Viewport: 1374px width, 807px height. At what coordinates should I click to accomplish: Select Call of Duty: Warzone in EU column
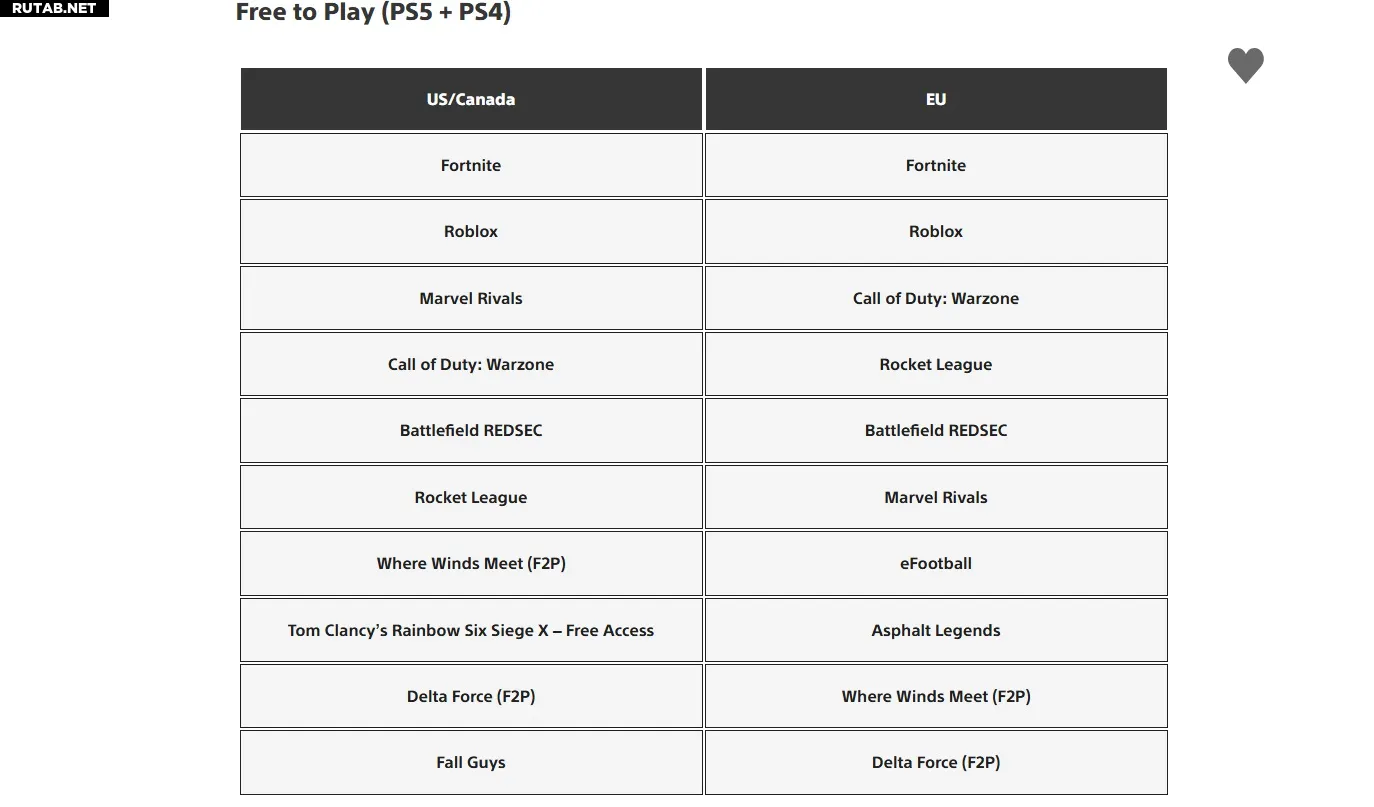point(936,298)
